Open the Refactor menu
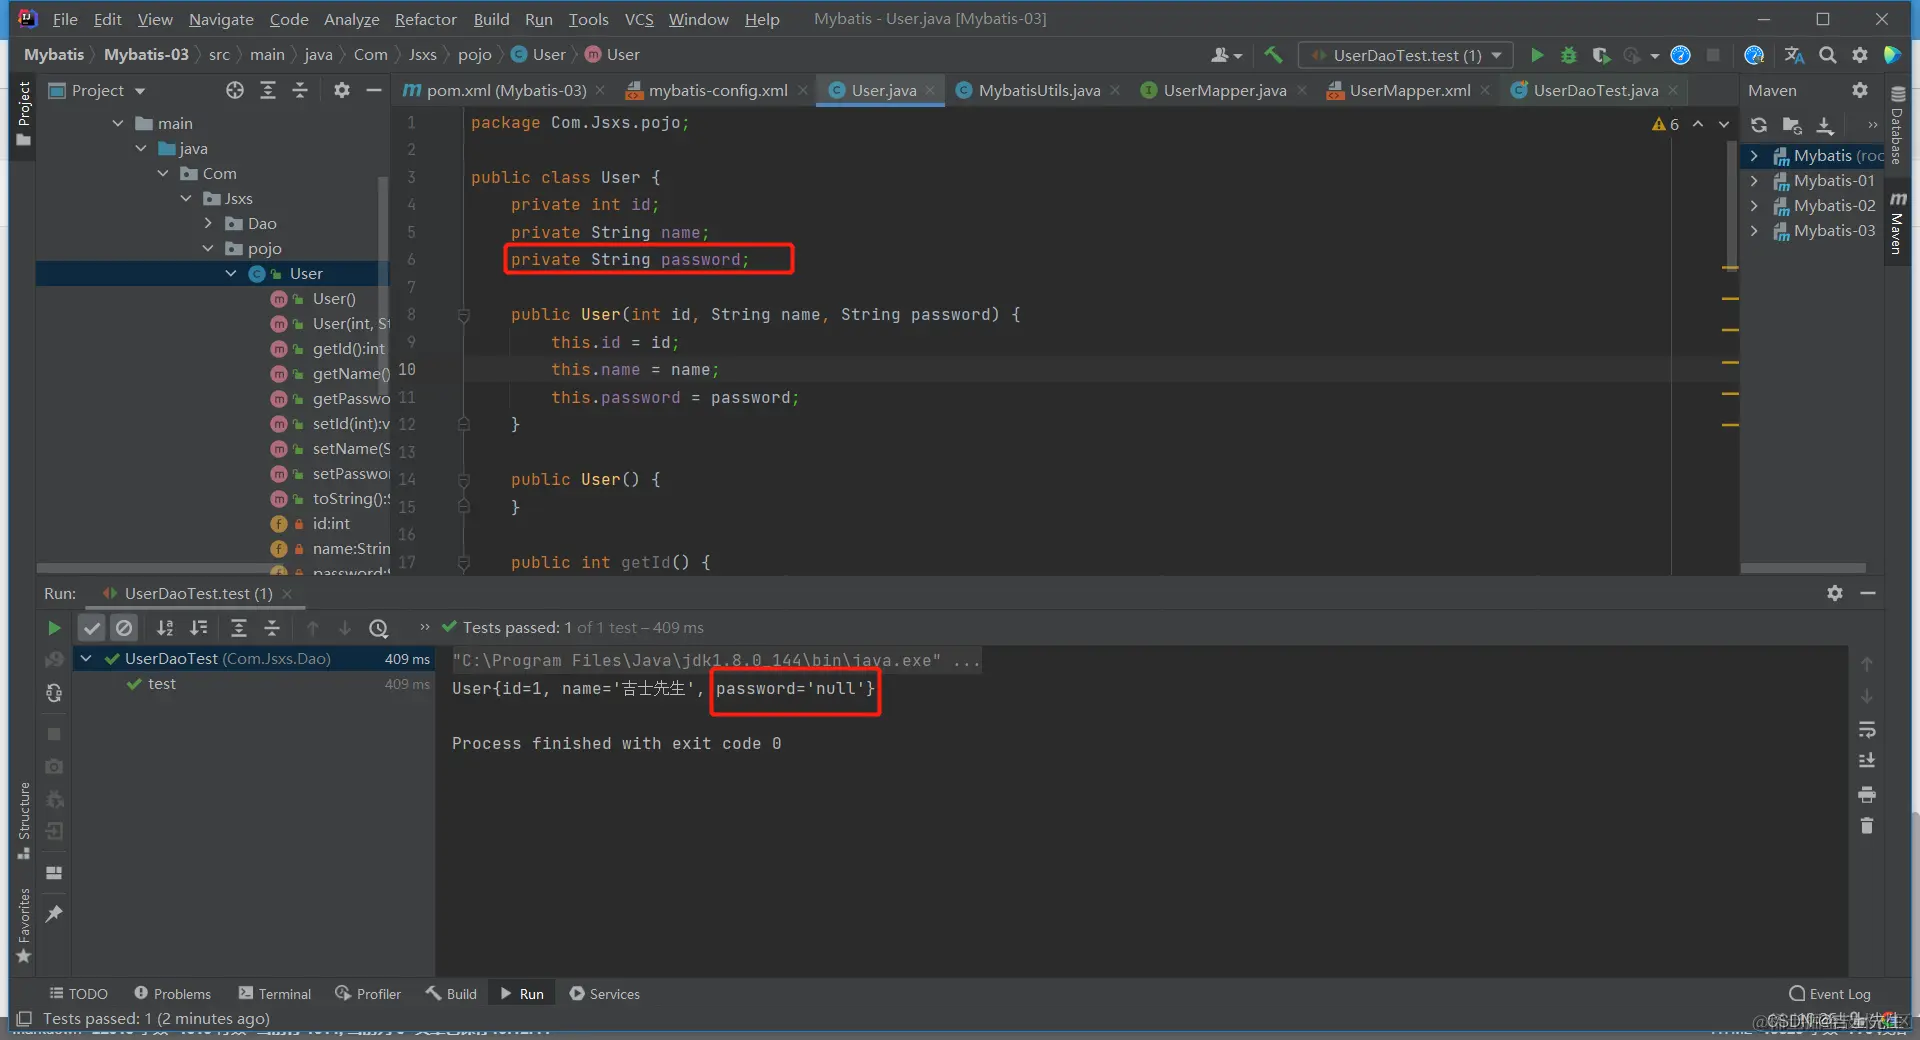 click(425, 19)
